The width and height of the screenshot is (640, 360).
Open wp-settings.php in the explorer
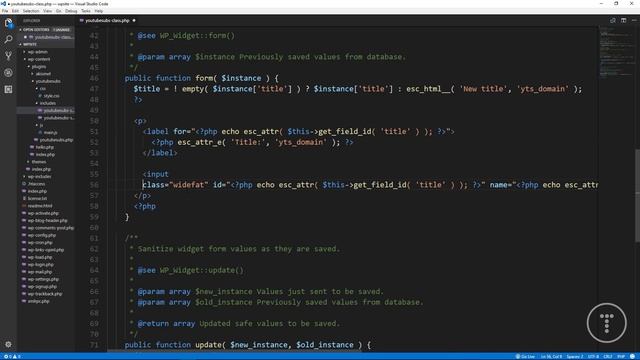tap(42, 280)
